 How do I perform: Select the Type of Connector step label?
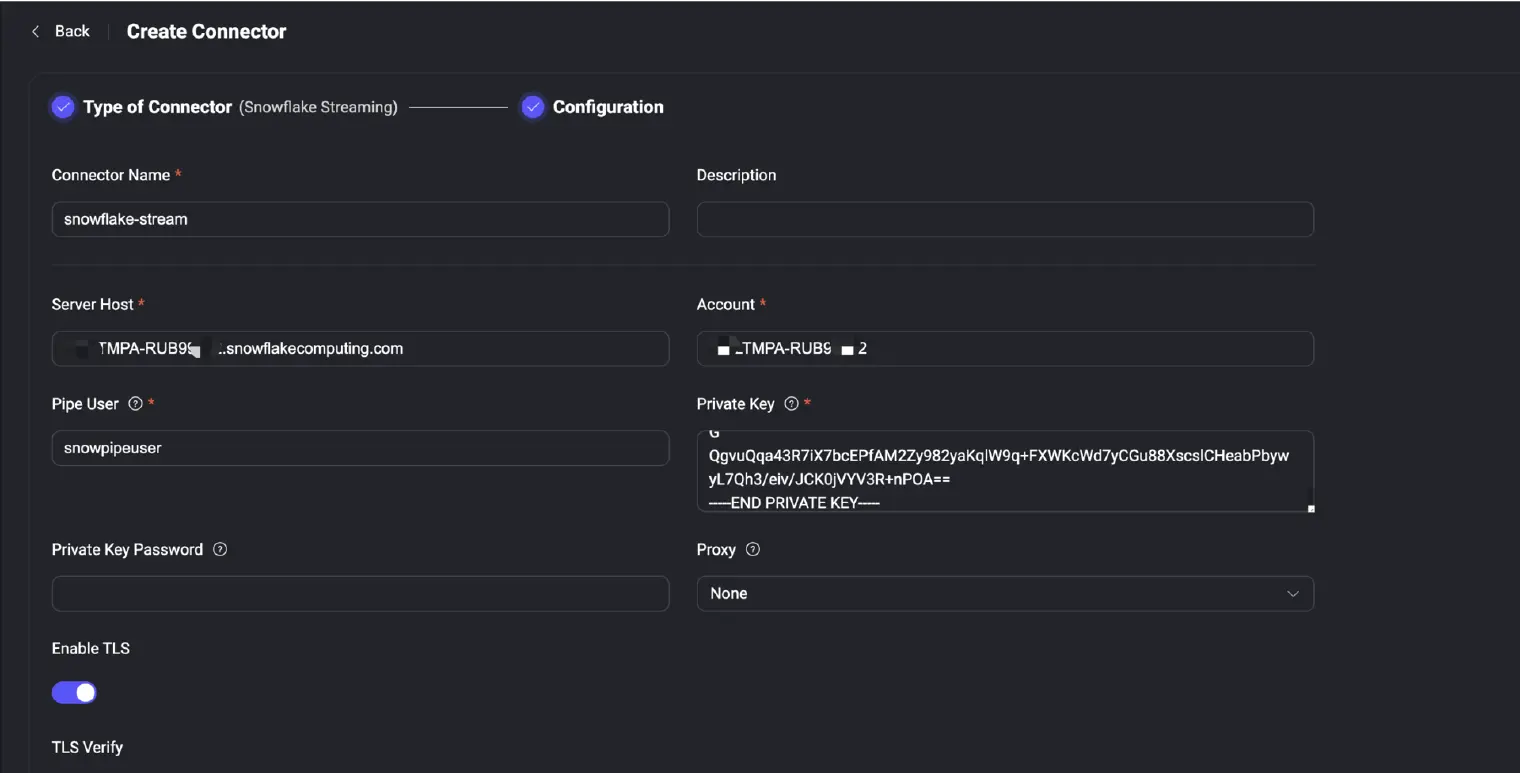pyautogui.click(x=157, y=107)
